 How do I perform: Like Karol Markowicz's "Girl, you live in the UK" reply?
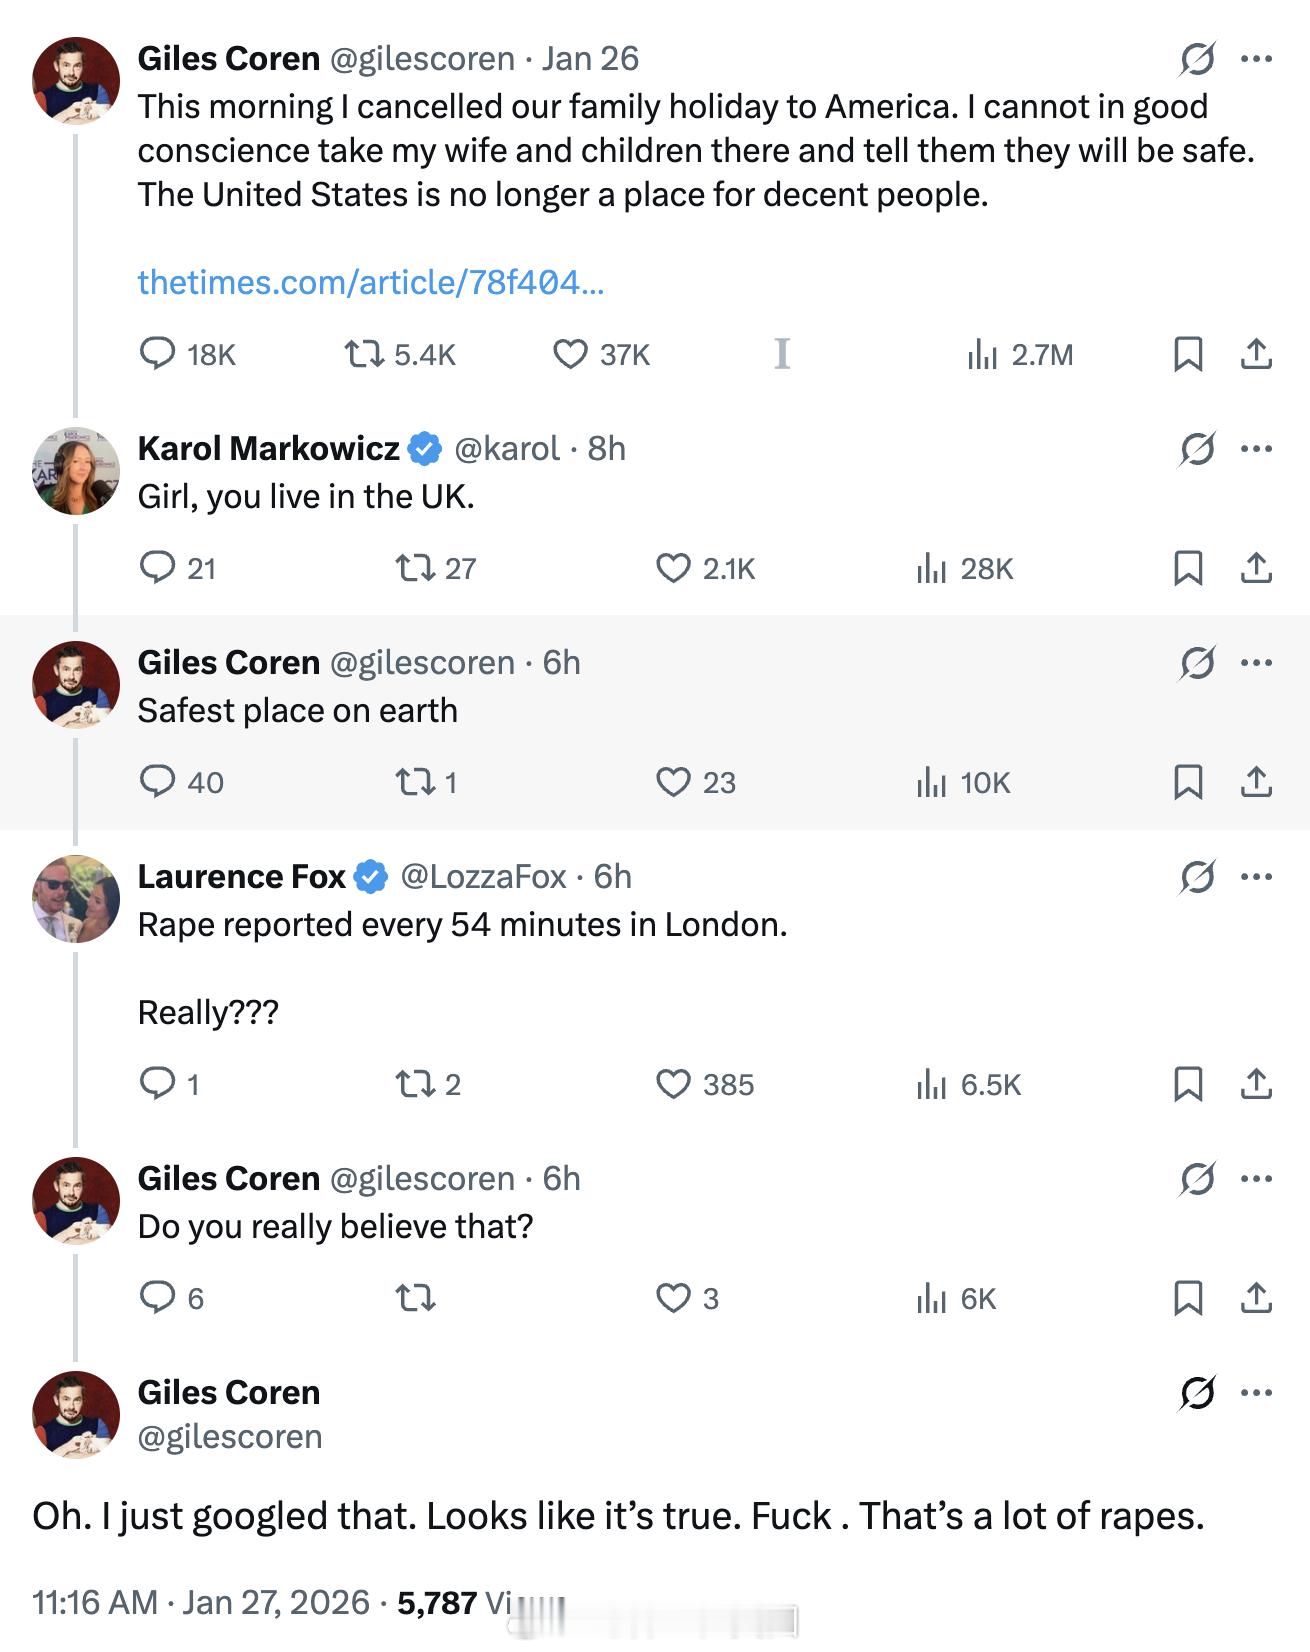[673, 568]
